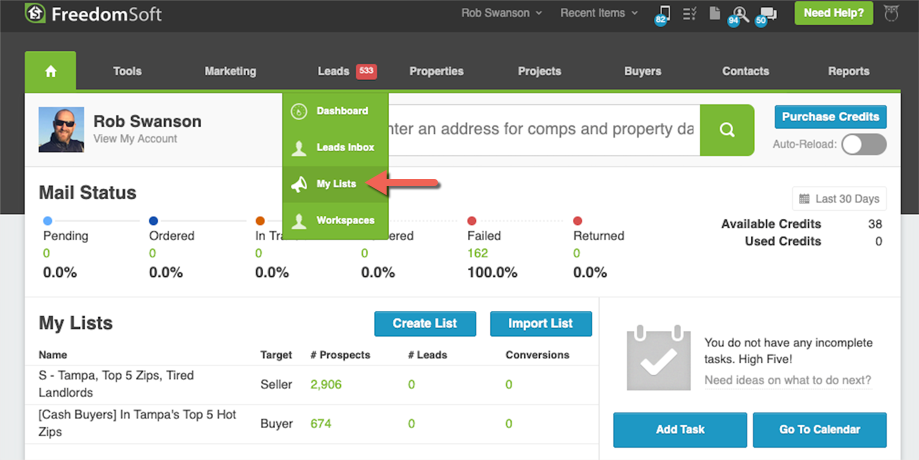Open the Buyers menu
The height and width of the screenshot is (460, 919).
643,71
